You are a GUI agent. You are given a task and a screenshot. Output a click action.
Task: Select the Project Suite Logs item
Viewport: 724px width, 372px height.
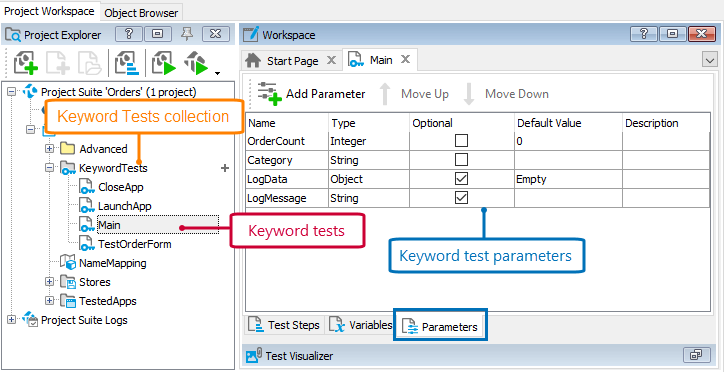(84, 320)
